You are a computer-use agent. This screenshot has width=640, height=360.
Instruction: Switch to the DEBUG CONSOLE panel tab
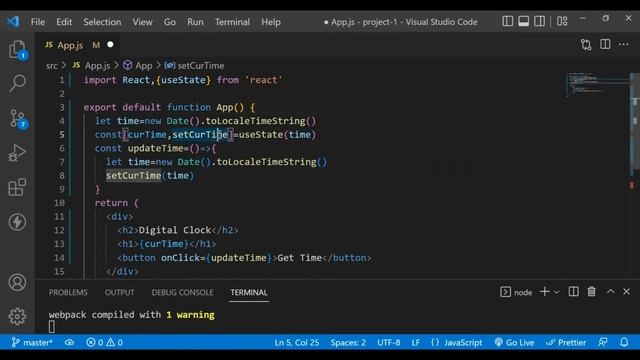point(182,292)
